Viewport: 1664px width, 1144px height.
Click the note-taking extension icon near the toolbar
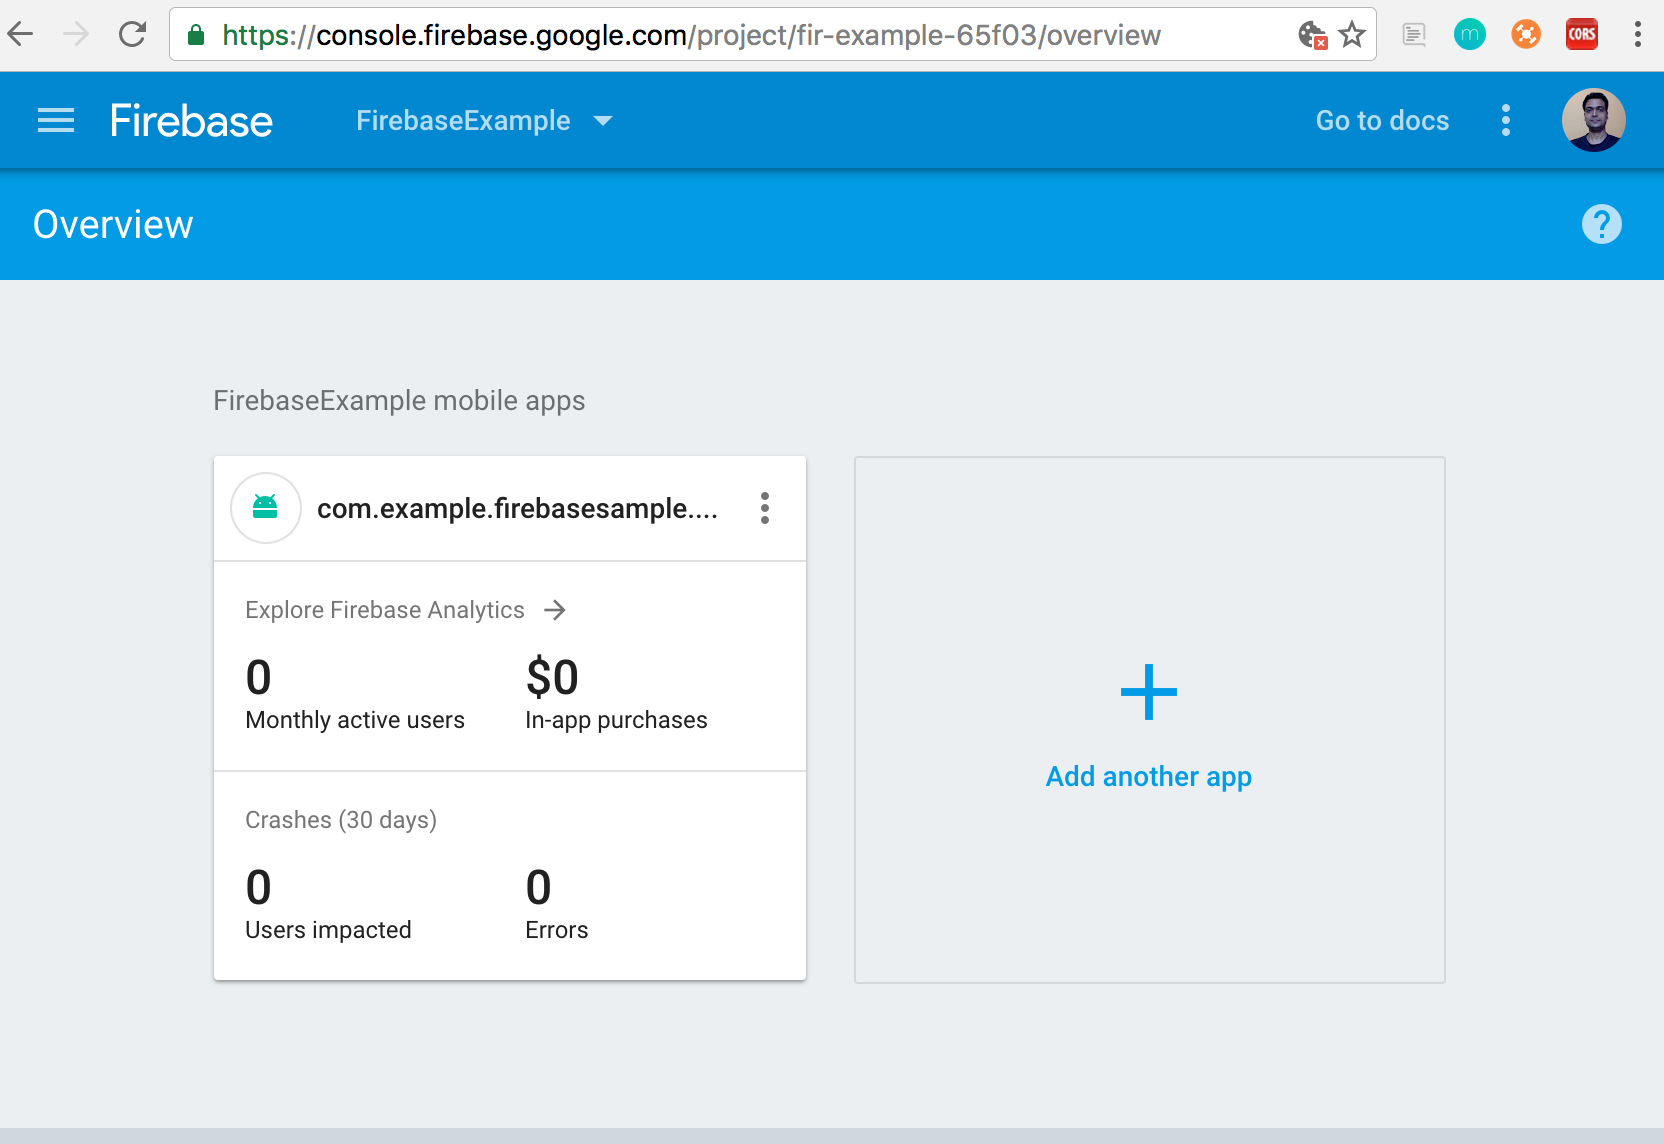[1413, 34]
